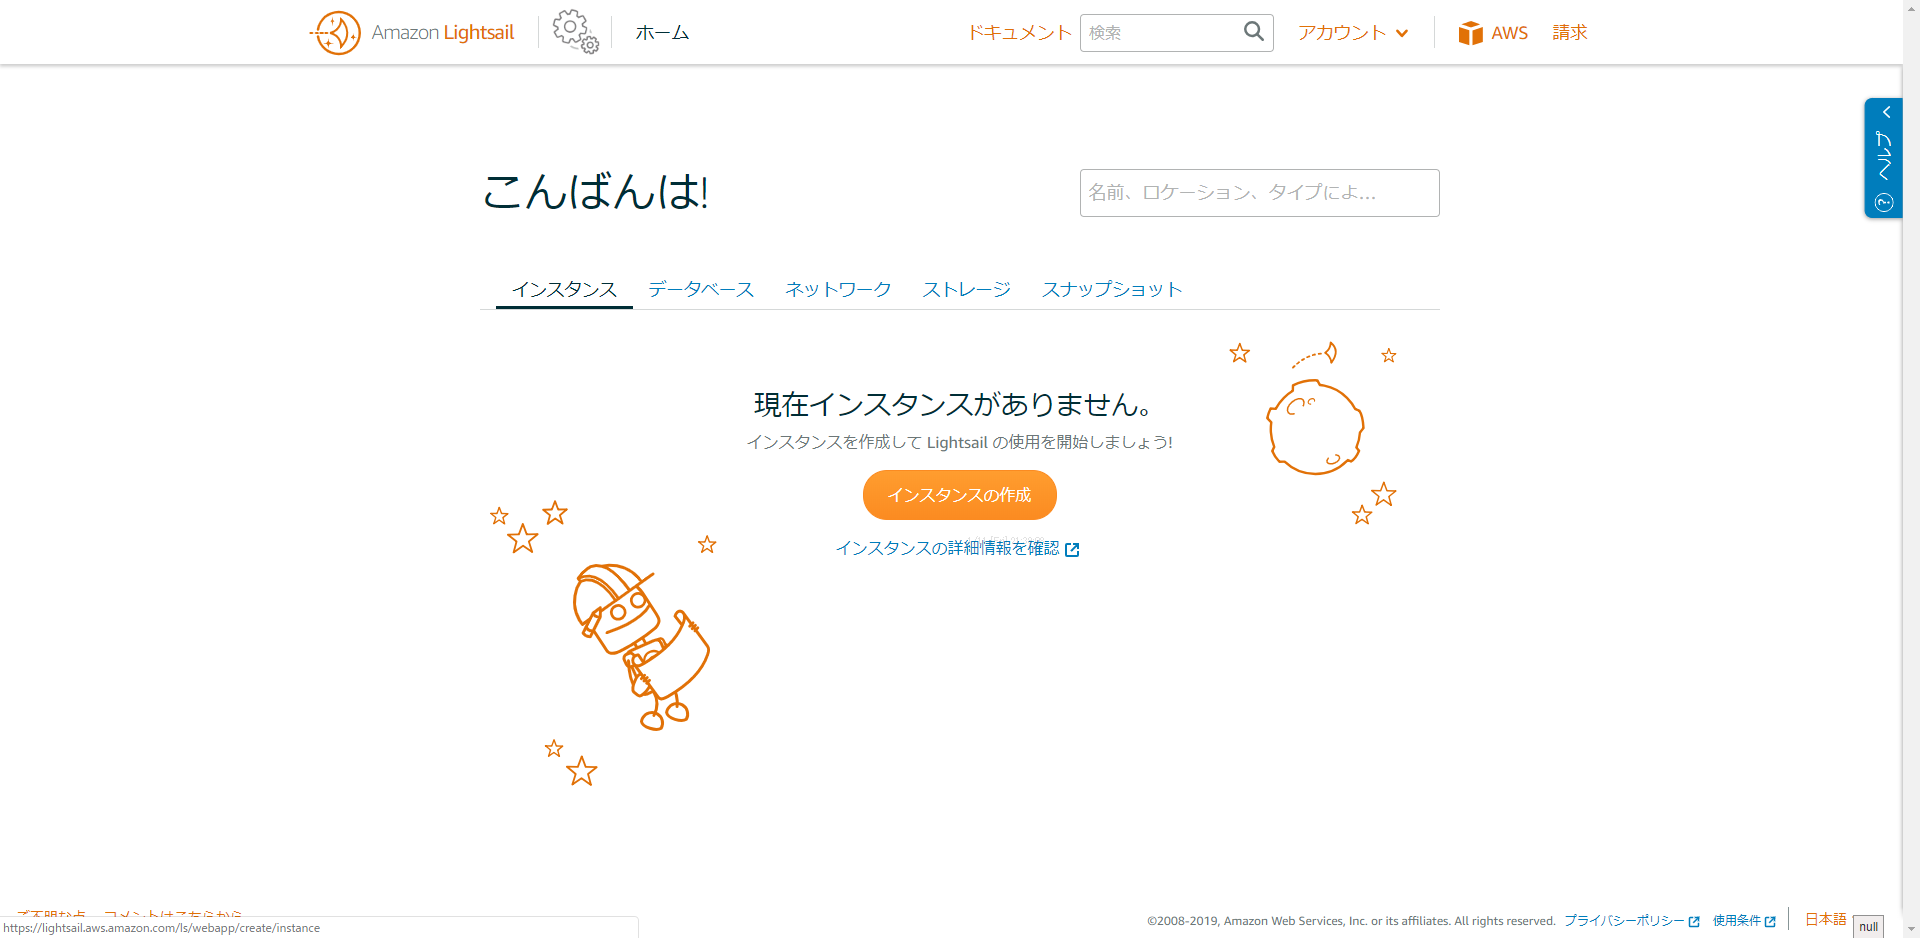Click external icon beside 使用条件
The width and height of the screenshot is (1920, 938).
(x=1770, y=922)
